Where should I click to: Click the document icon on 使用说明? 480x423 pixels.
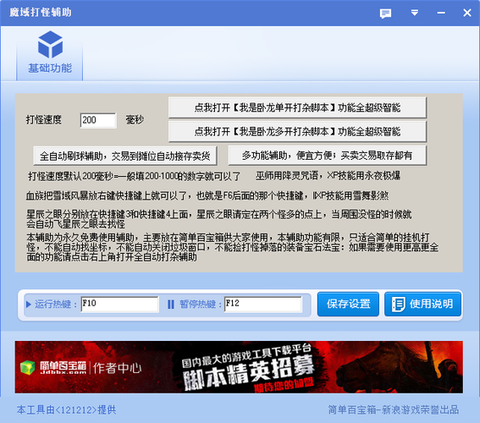pyautogui.click(x=398, y=304)
